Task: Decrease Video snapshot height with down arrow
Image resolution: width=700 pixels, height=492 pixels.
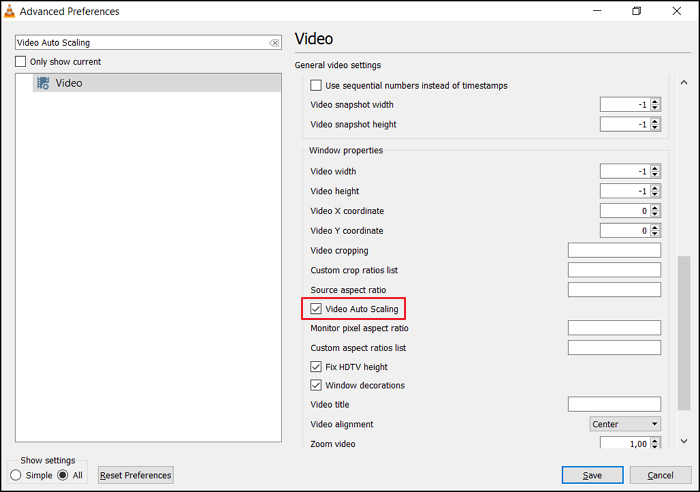Action: click(x=655, y=128)
